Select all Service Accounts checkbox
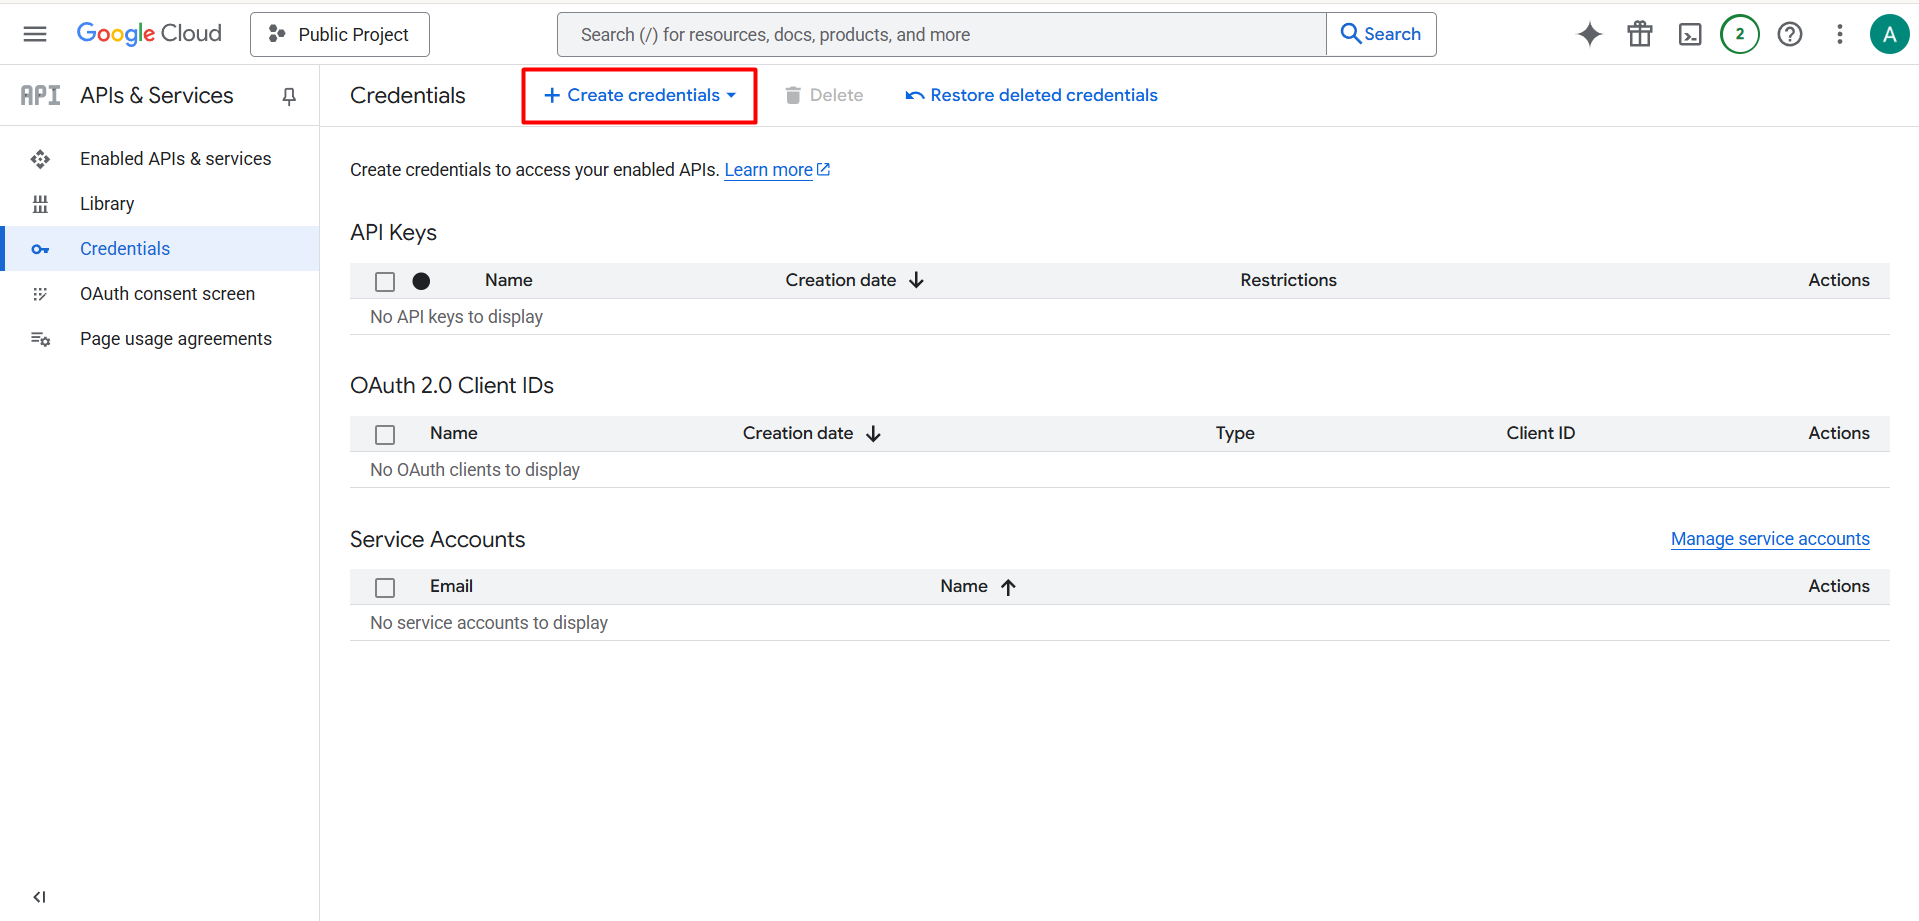This screenshot has height=921, width=1919. point(385,588)
